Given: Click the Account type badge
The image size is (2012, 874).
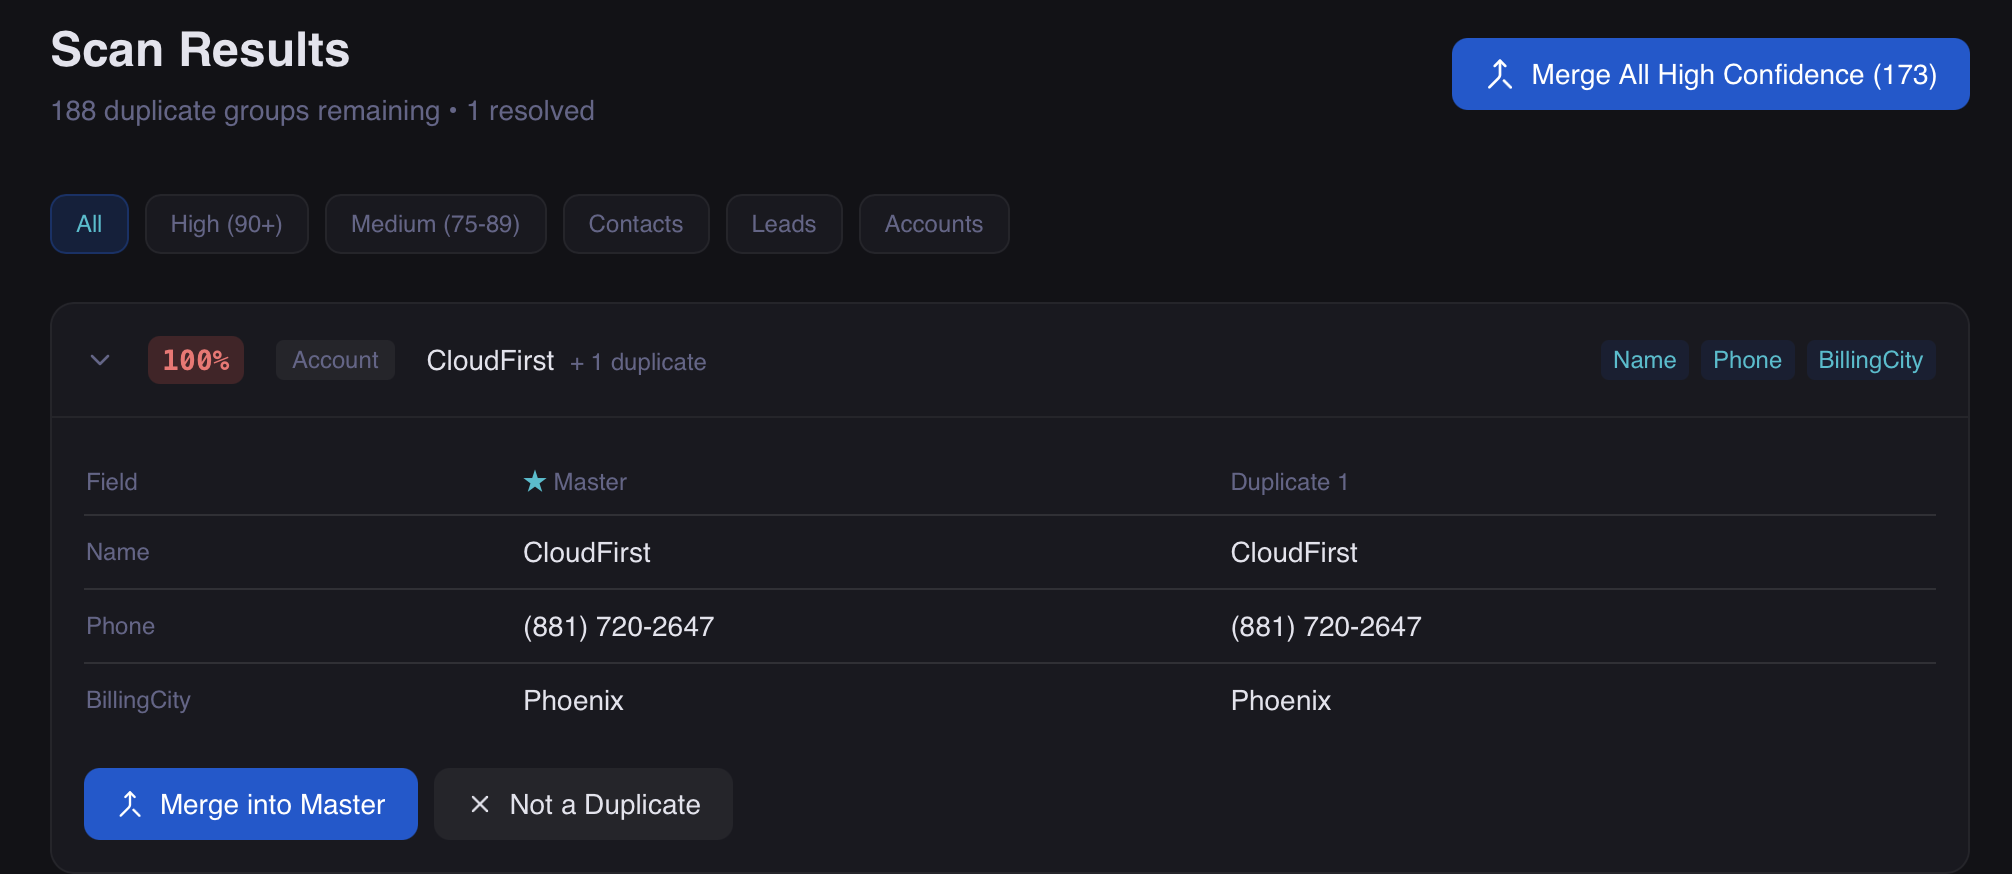Looking at the screenshot, I should (335, 360).
